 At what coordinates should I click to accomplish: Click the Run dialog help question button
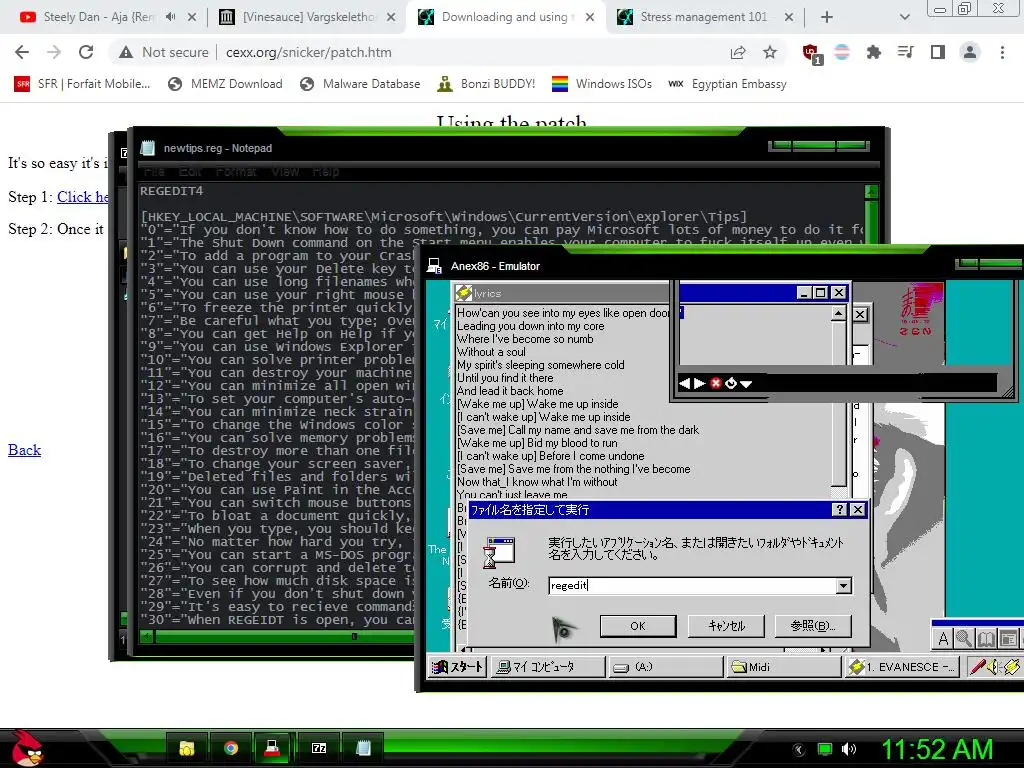point(840,509)
